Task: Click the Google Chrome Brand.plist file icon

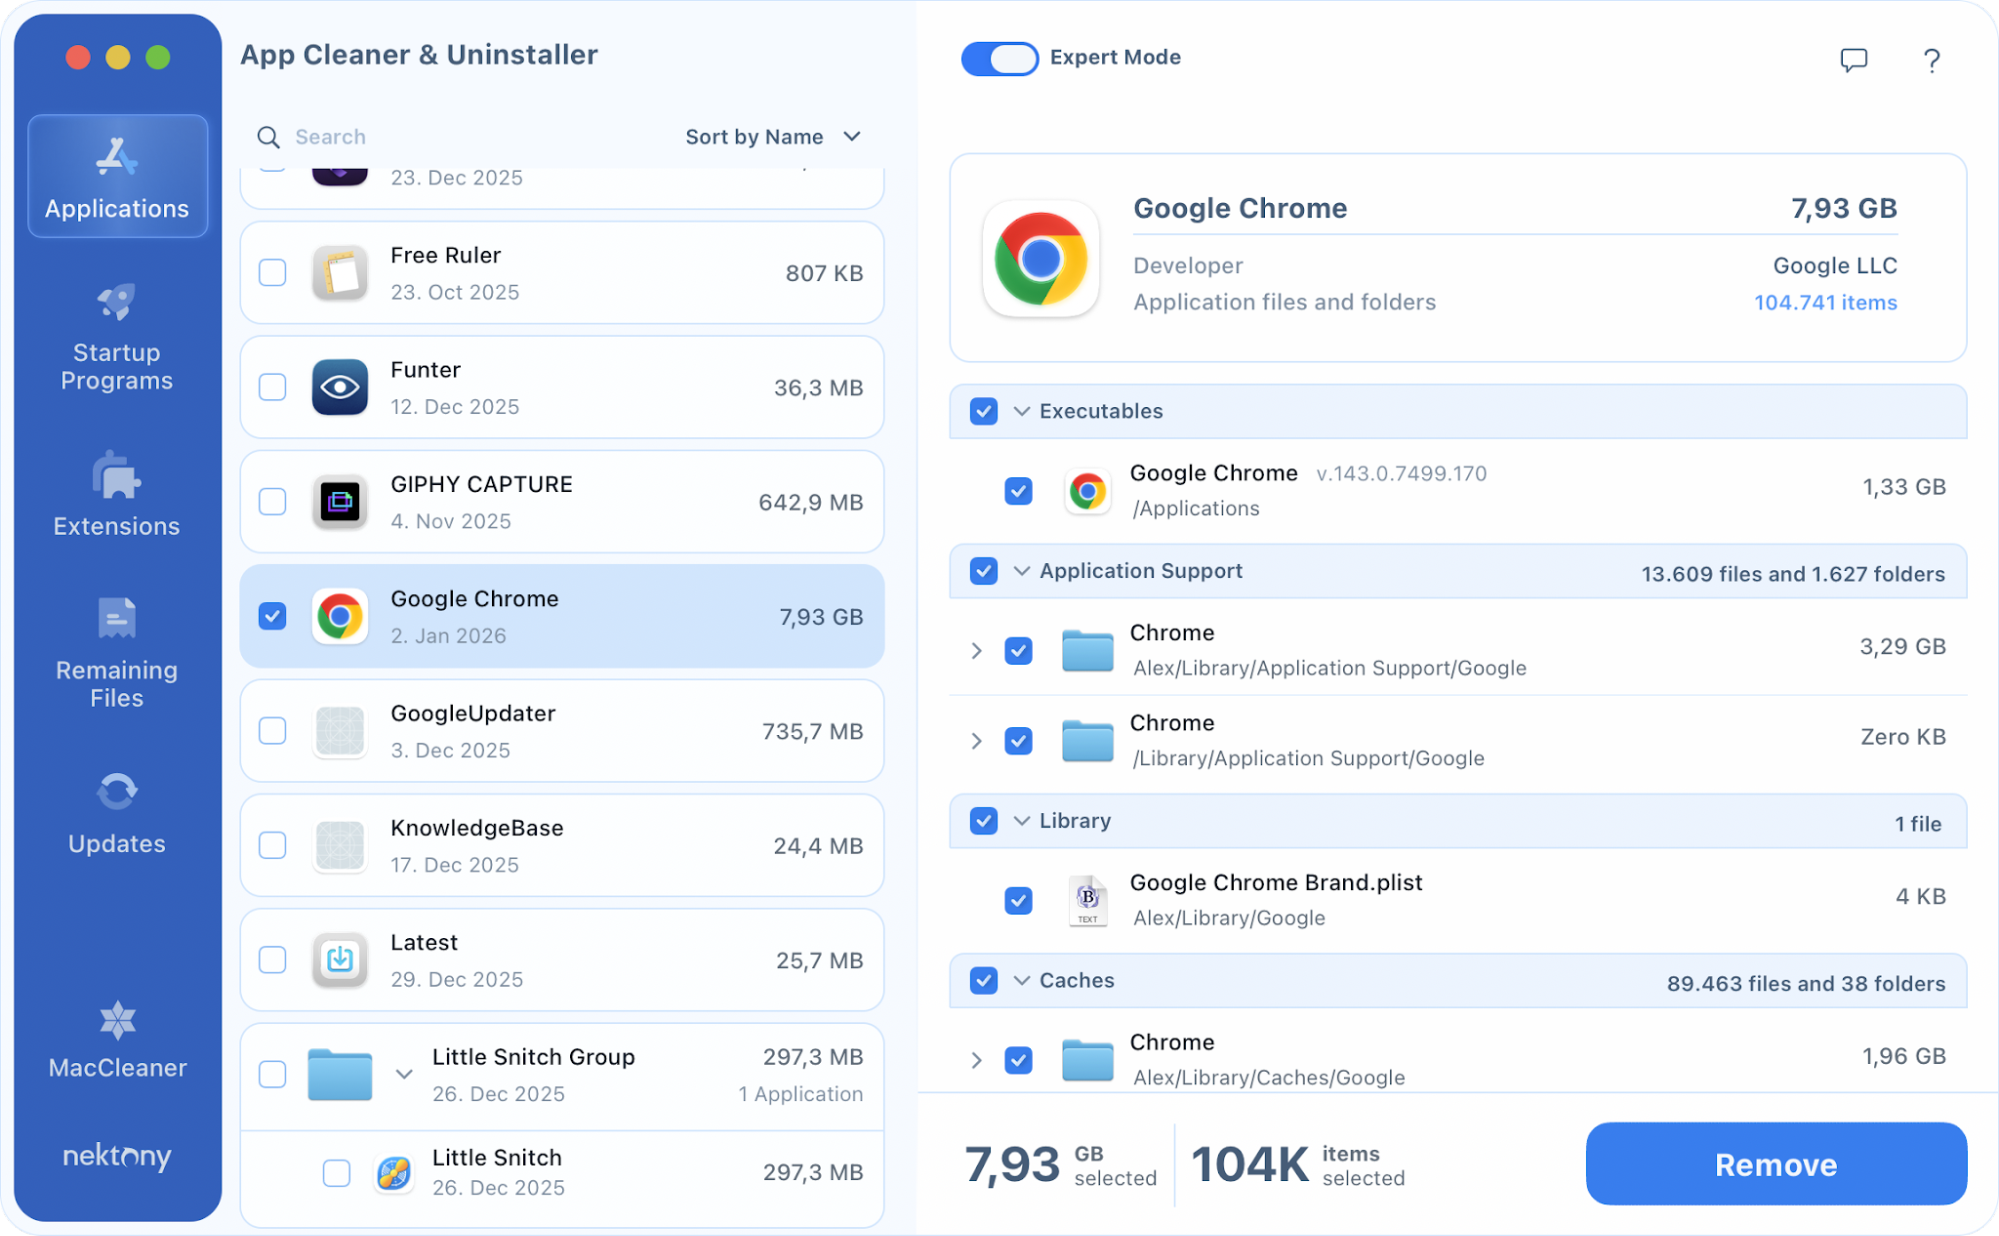Action: coord(1087,900)
